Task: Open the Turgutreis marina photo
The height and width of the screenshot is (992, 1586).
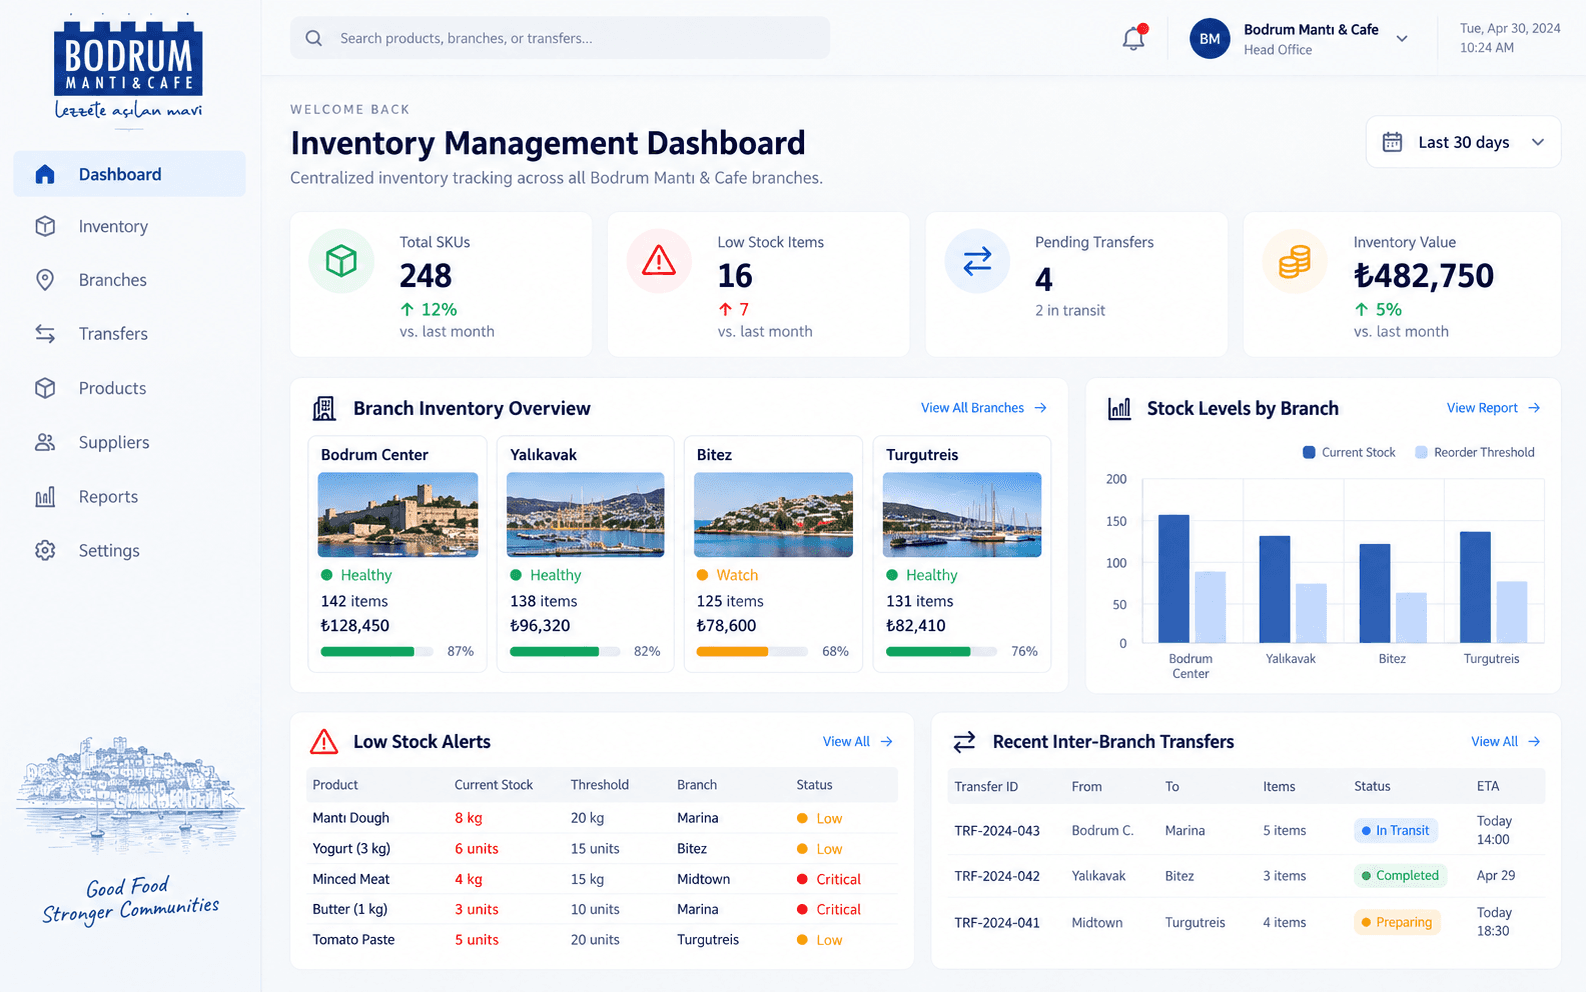Action: click(x=962, y=515)
